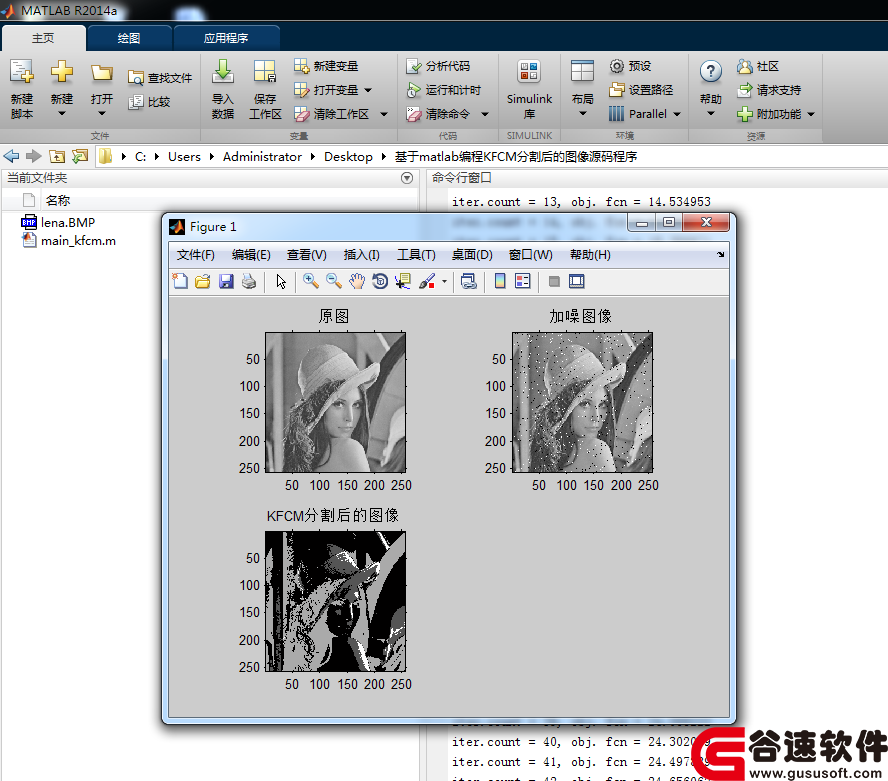Expand the 帮助 help dropdown in ribbon
The image size is (888, 781).
coord(711,113)
